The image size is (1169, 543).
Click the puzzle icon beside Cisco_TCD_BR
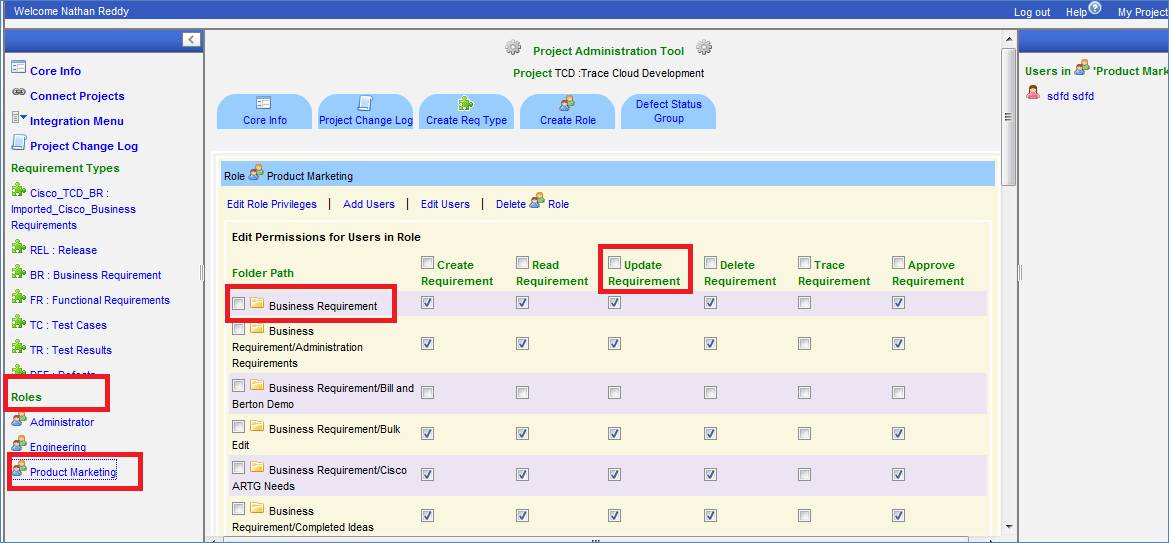tap(19, 189)
